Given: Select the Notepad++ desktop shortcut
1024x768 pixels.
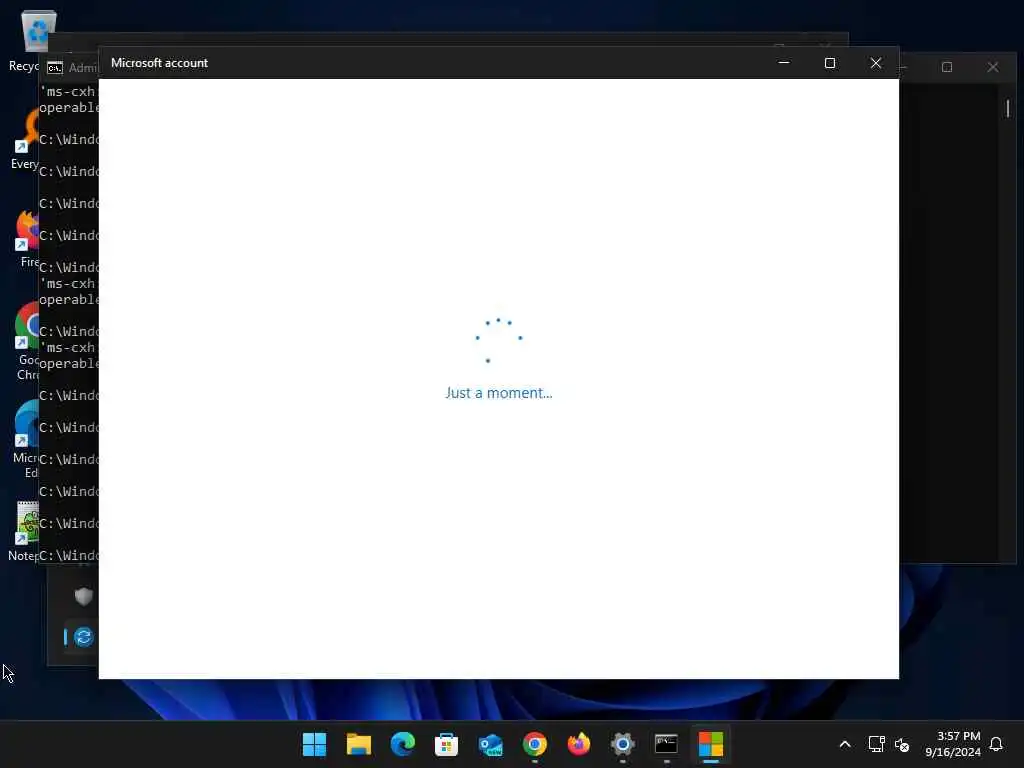Looking at the screenshot, I should pos(25,532).
